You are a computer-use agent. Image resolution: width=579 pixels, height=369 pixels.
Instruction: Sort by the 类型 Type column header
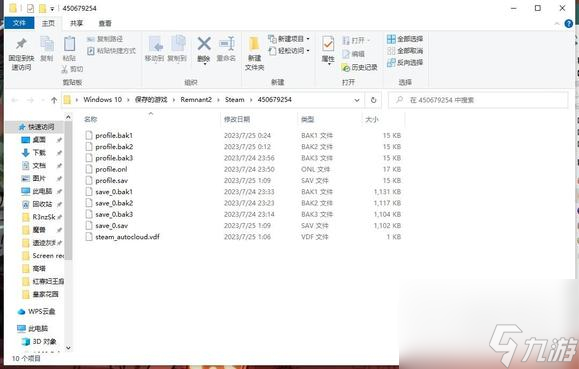coord(307,119)
